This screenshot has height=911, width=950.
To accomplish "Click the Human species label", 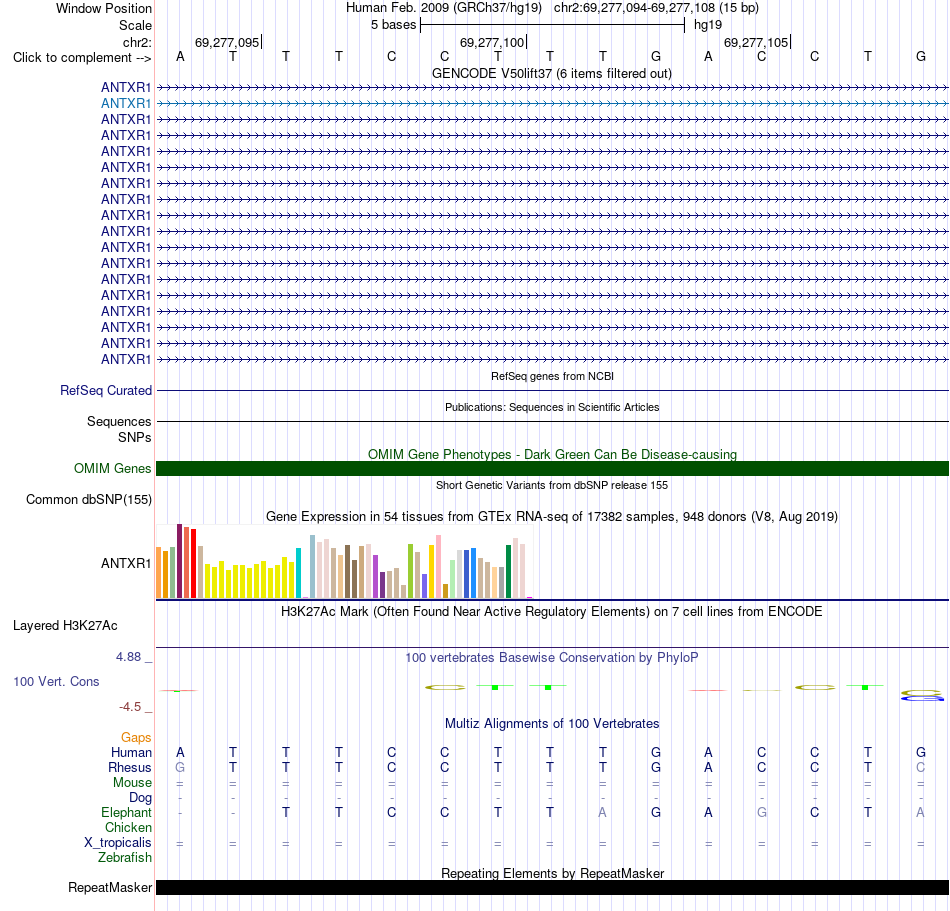I will [x=131, y=752].
